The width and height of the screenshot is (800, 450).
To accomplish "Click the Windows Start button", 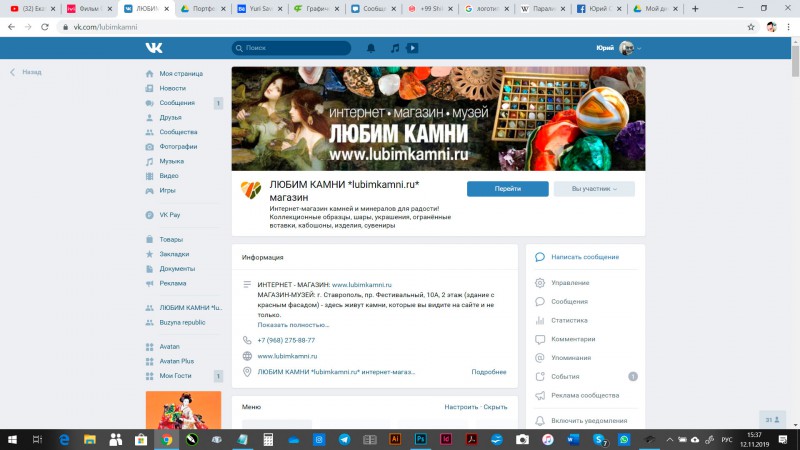I will tap(12, 439).
